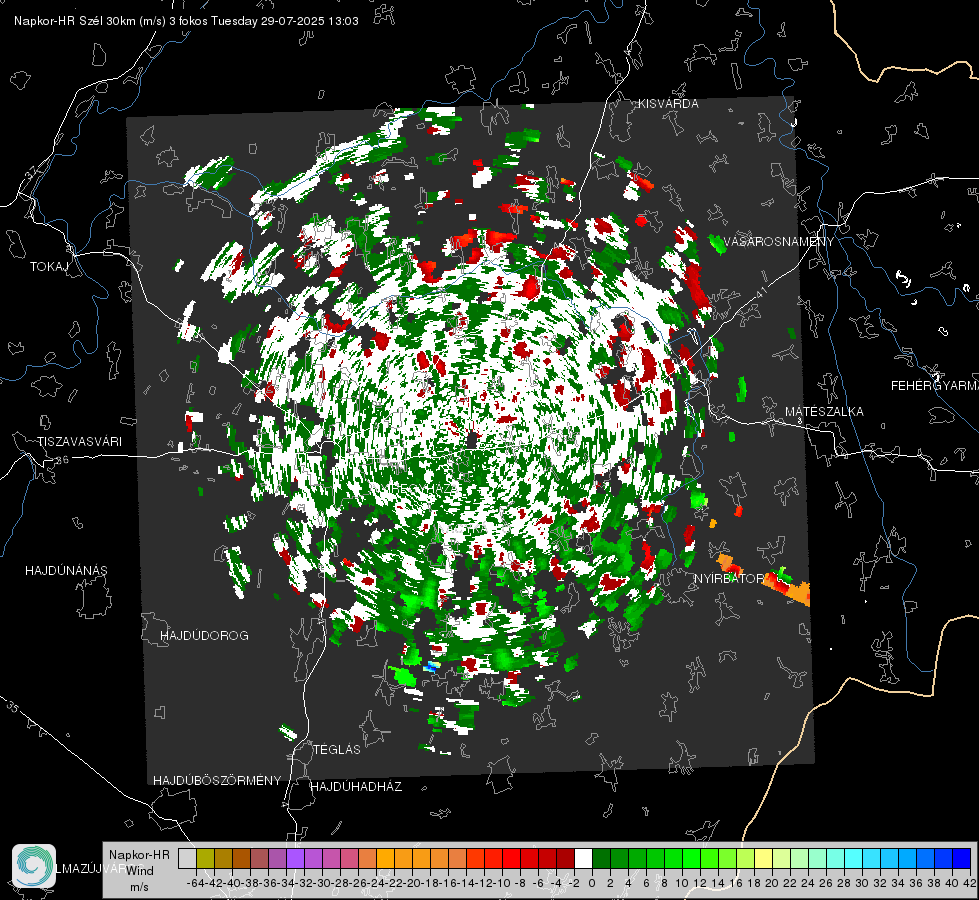The width and height of the screenshot is (979, 900).
Task: Select the gray leftmost legend swatch
Action: click(187, 858)
